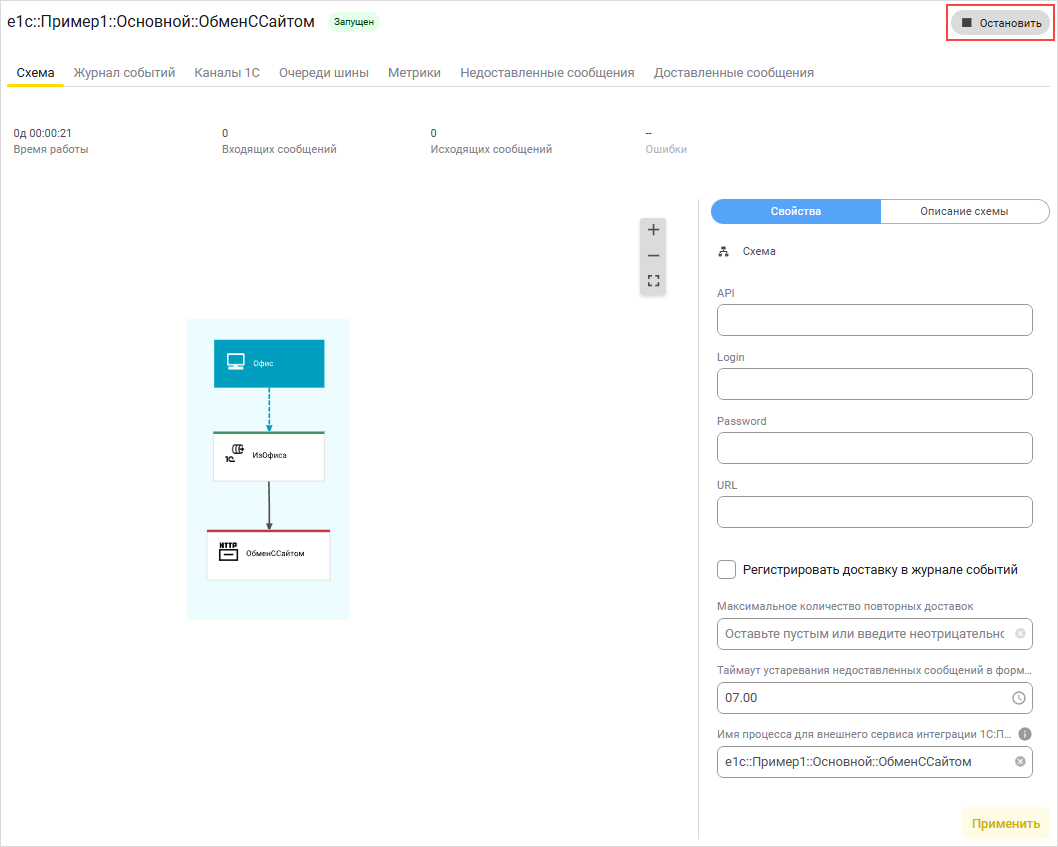Open the Журнал событий tab
Viewport: 1058px width, 847px height.
tap(124, 73)
